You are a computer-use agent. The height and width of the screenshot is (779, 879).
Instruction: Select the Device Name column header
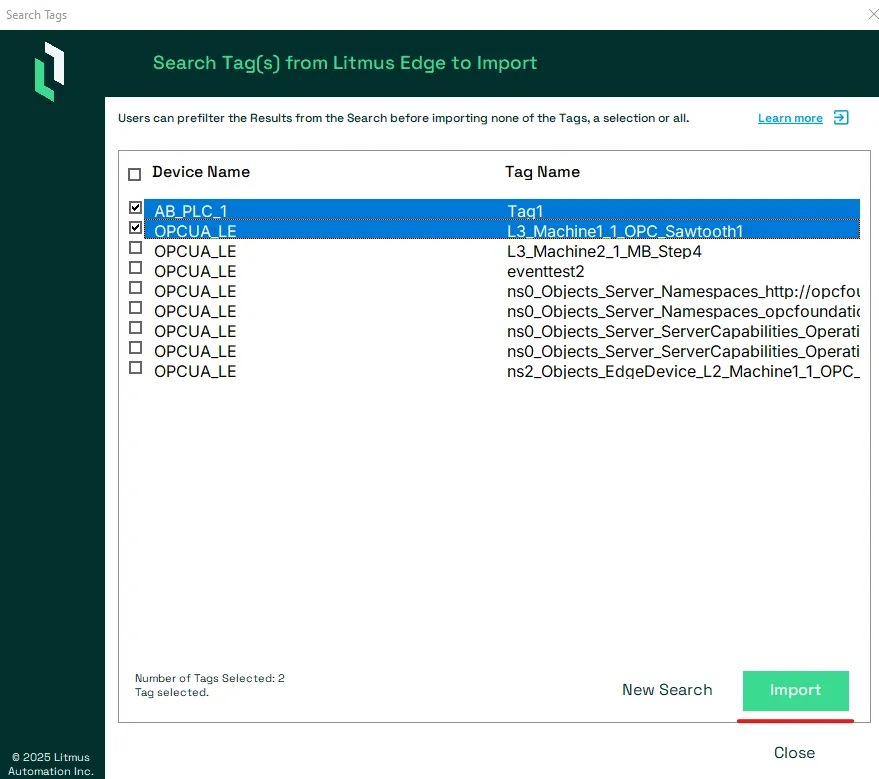(201, 172)
